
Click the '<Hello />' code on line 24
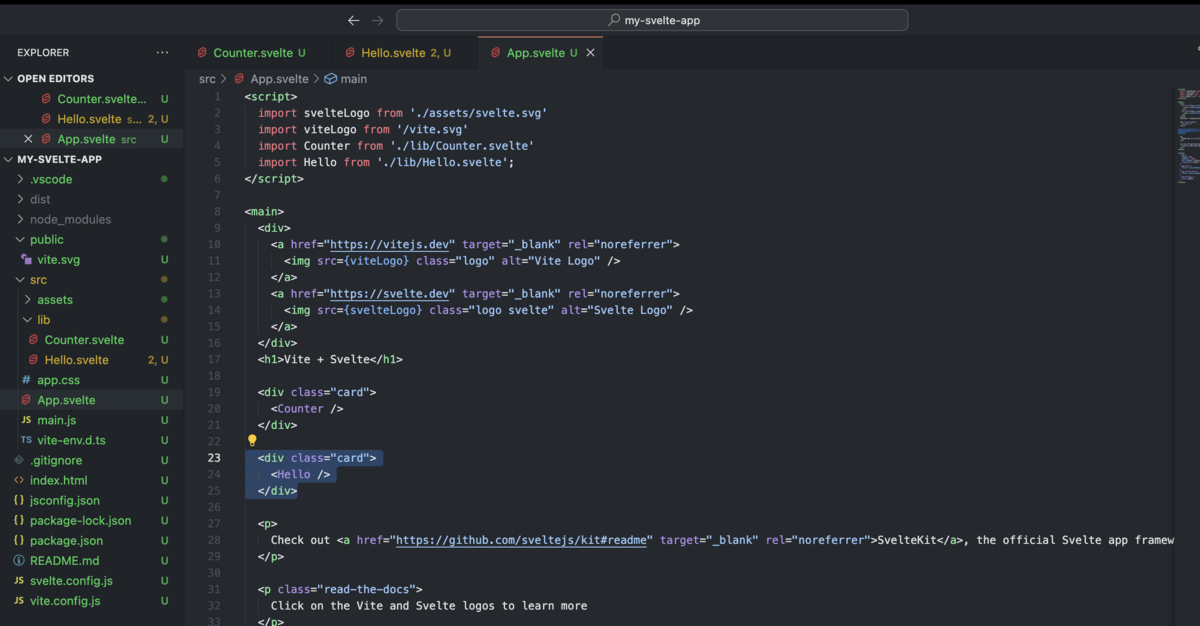click(300, 474)
